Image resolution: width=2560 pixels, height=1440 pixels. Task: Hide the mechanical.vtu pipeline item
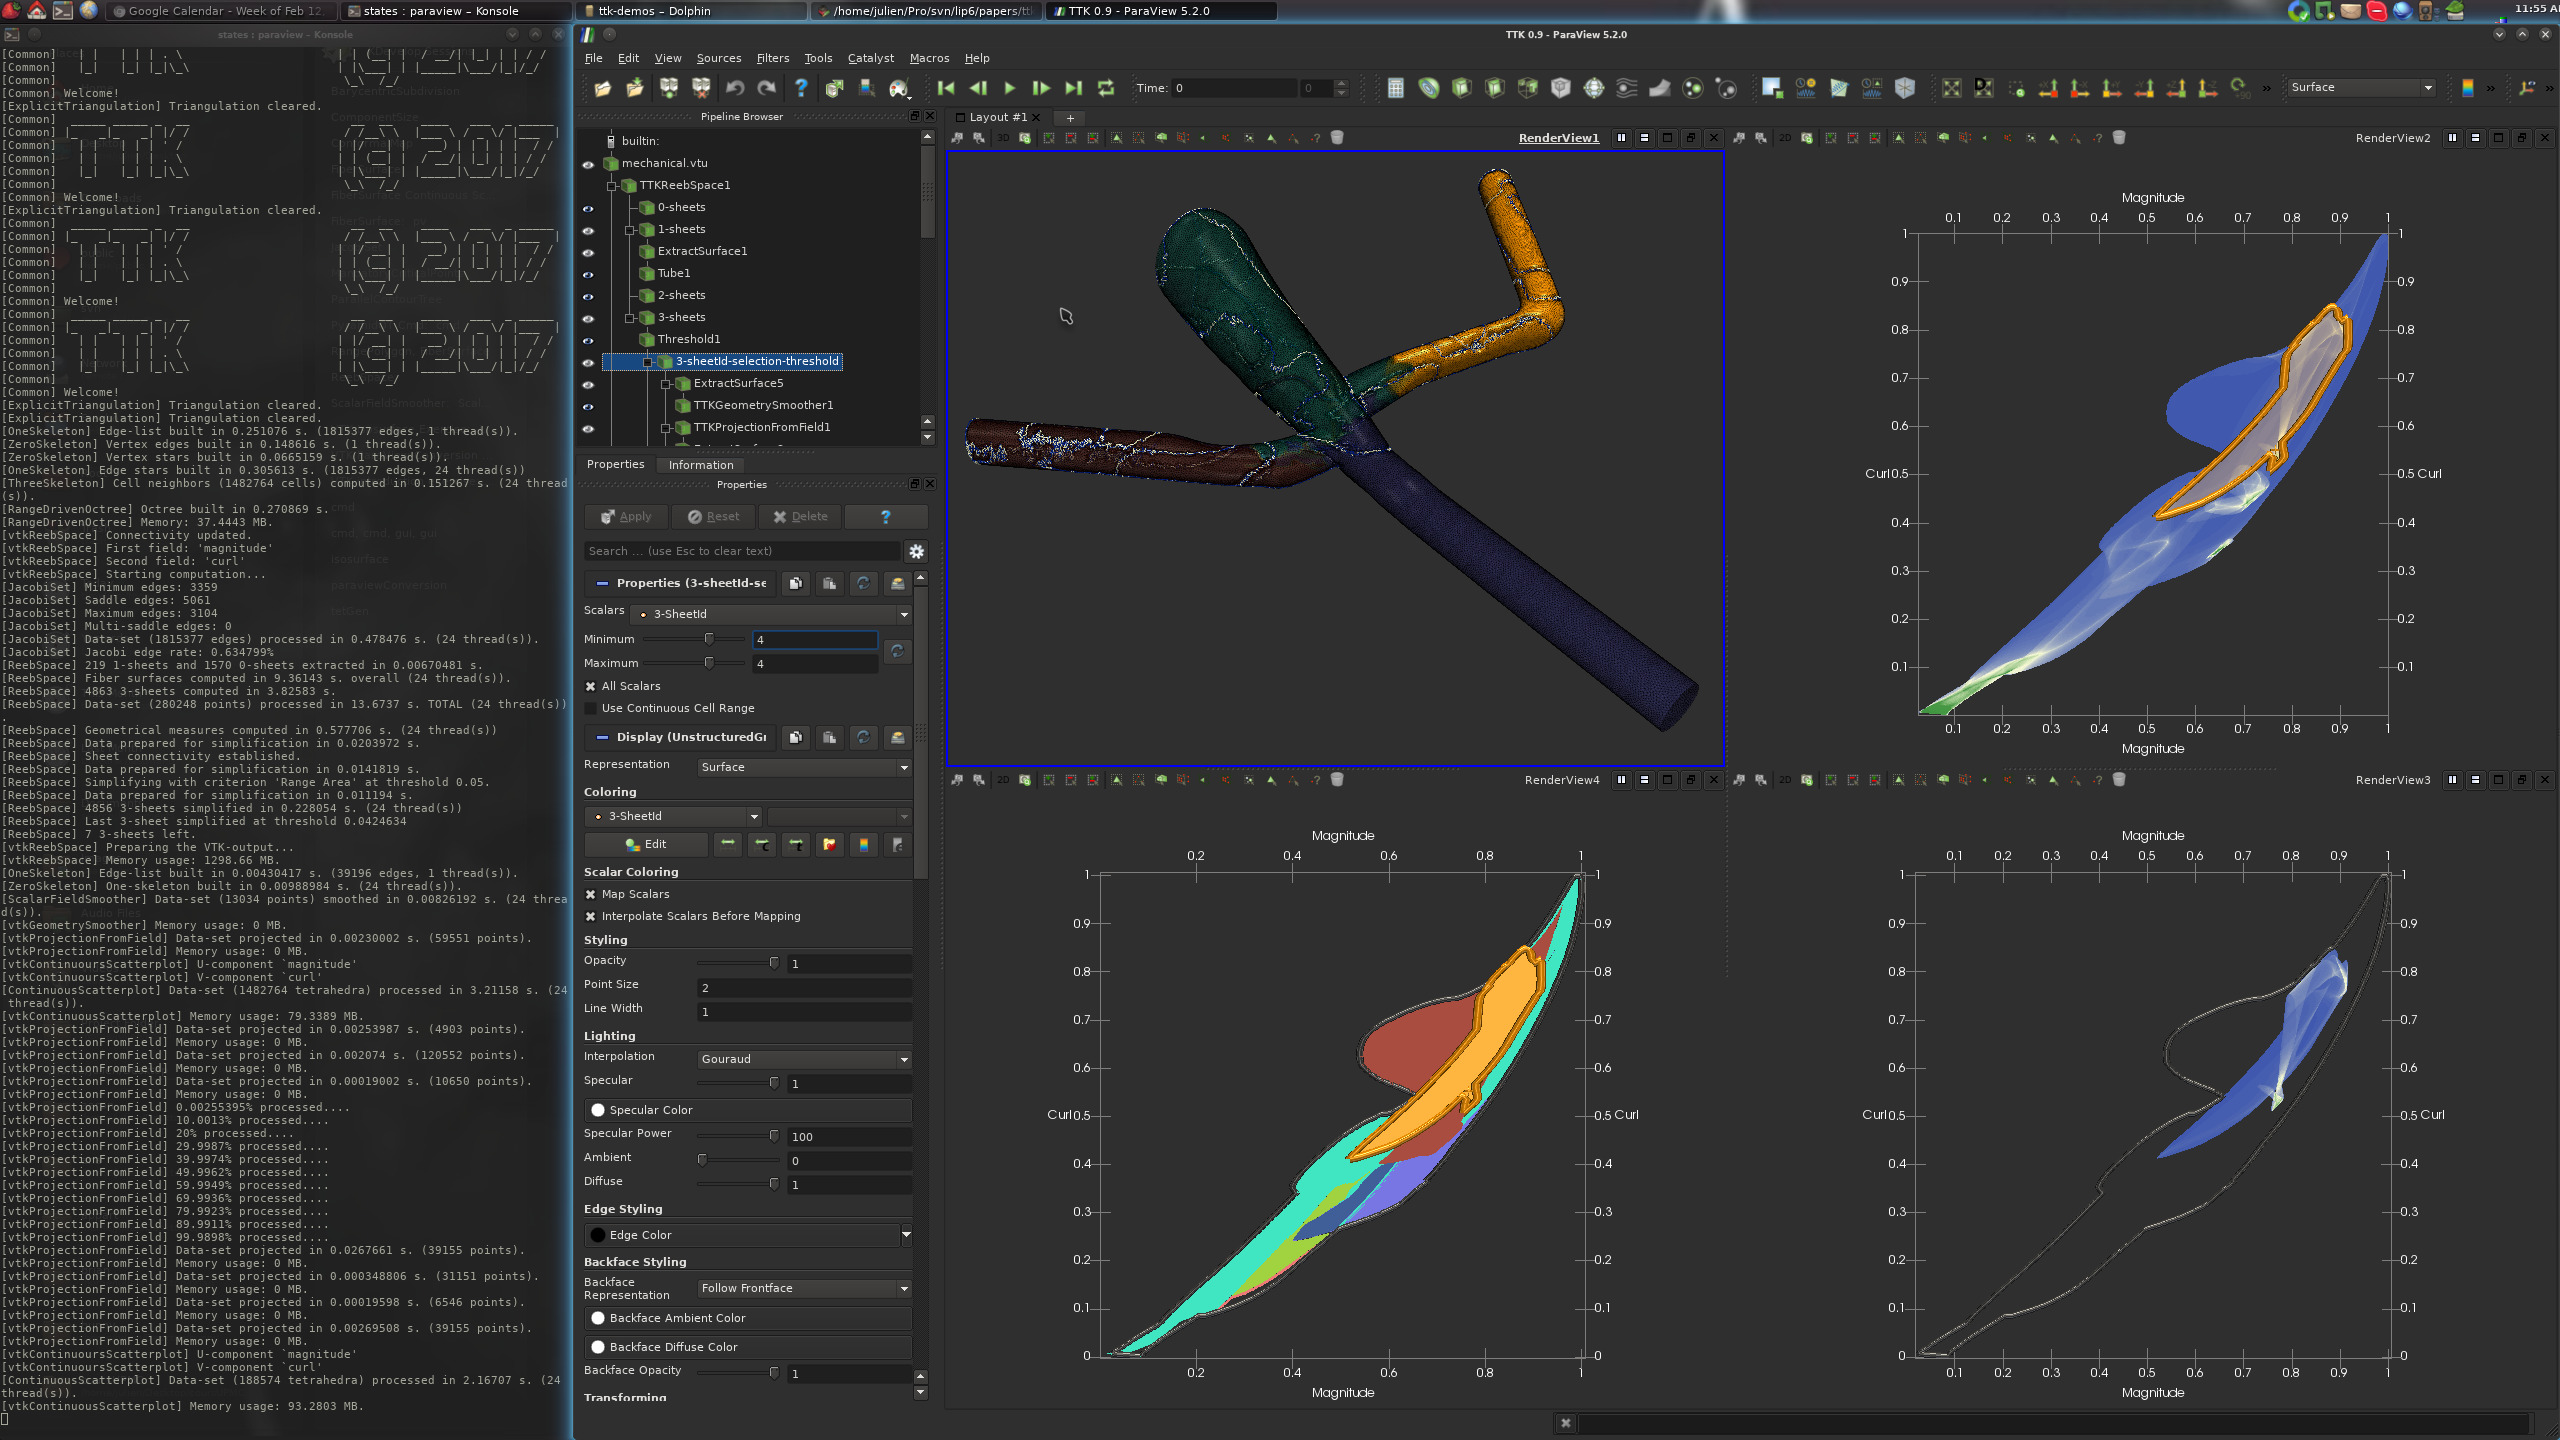pos(588,164)
